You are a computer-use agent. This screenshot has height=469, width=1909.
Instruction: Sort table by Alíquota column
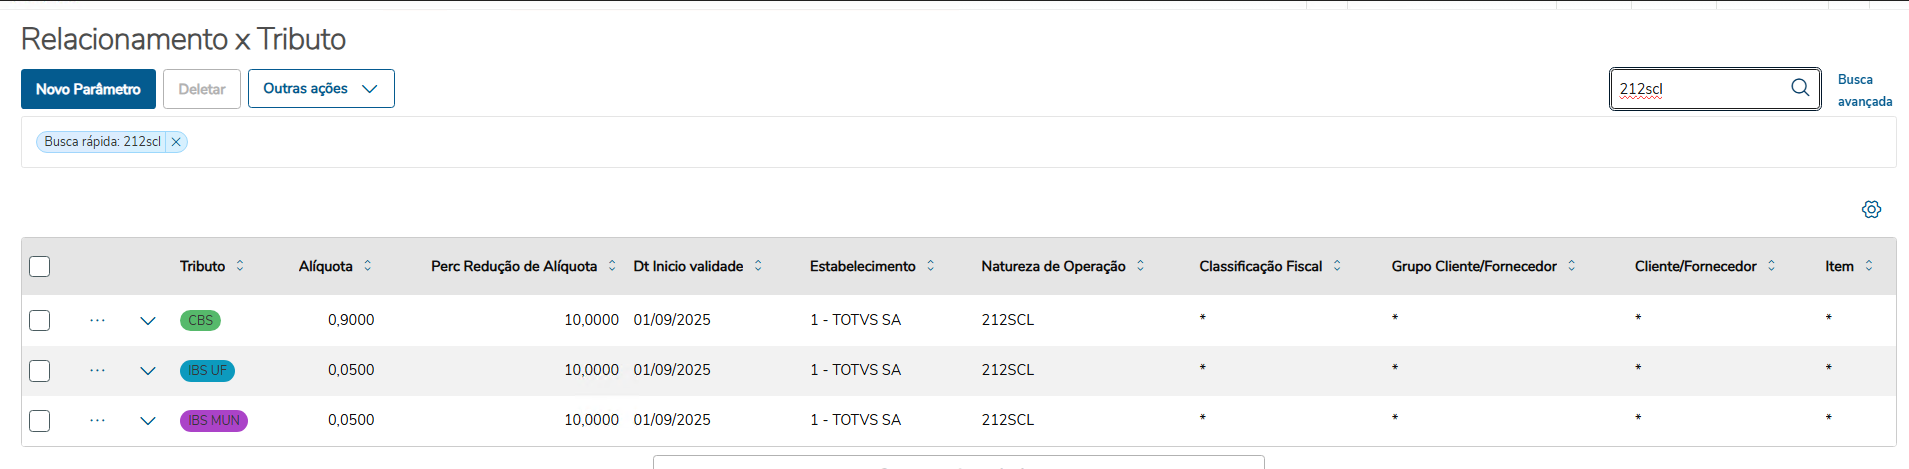[368, 266]
